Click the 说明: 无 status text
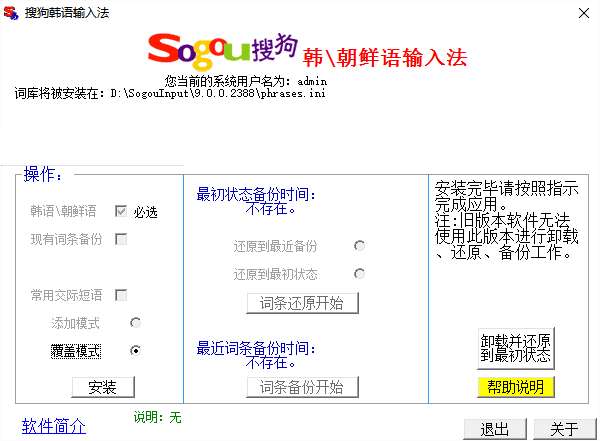600x441 pixels. [x=157, y=417]
